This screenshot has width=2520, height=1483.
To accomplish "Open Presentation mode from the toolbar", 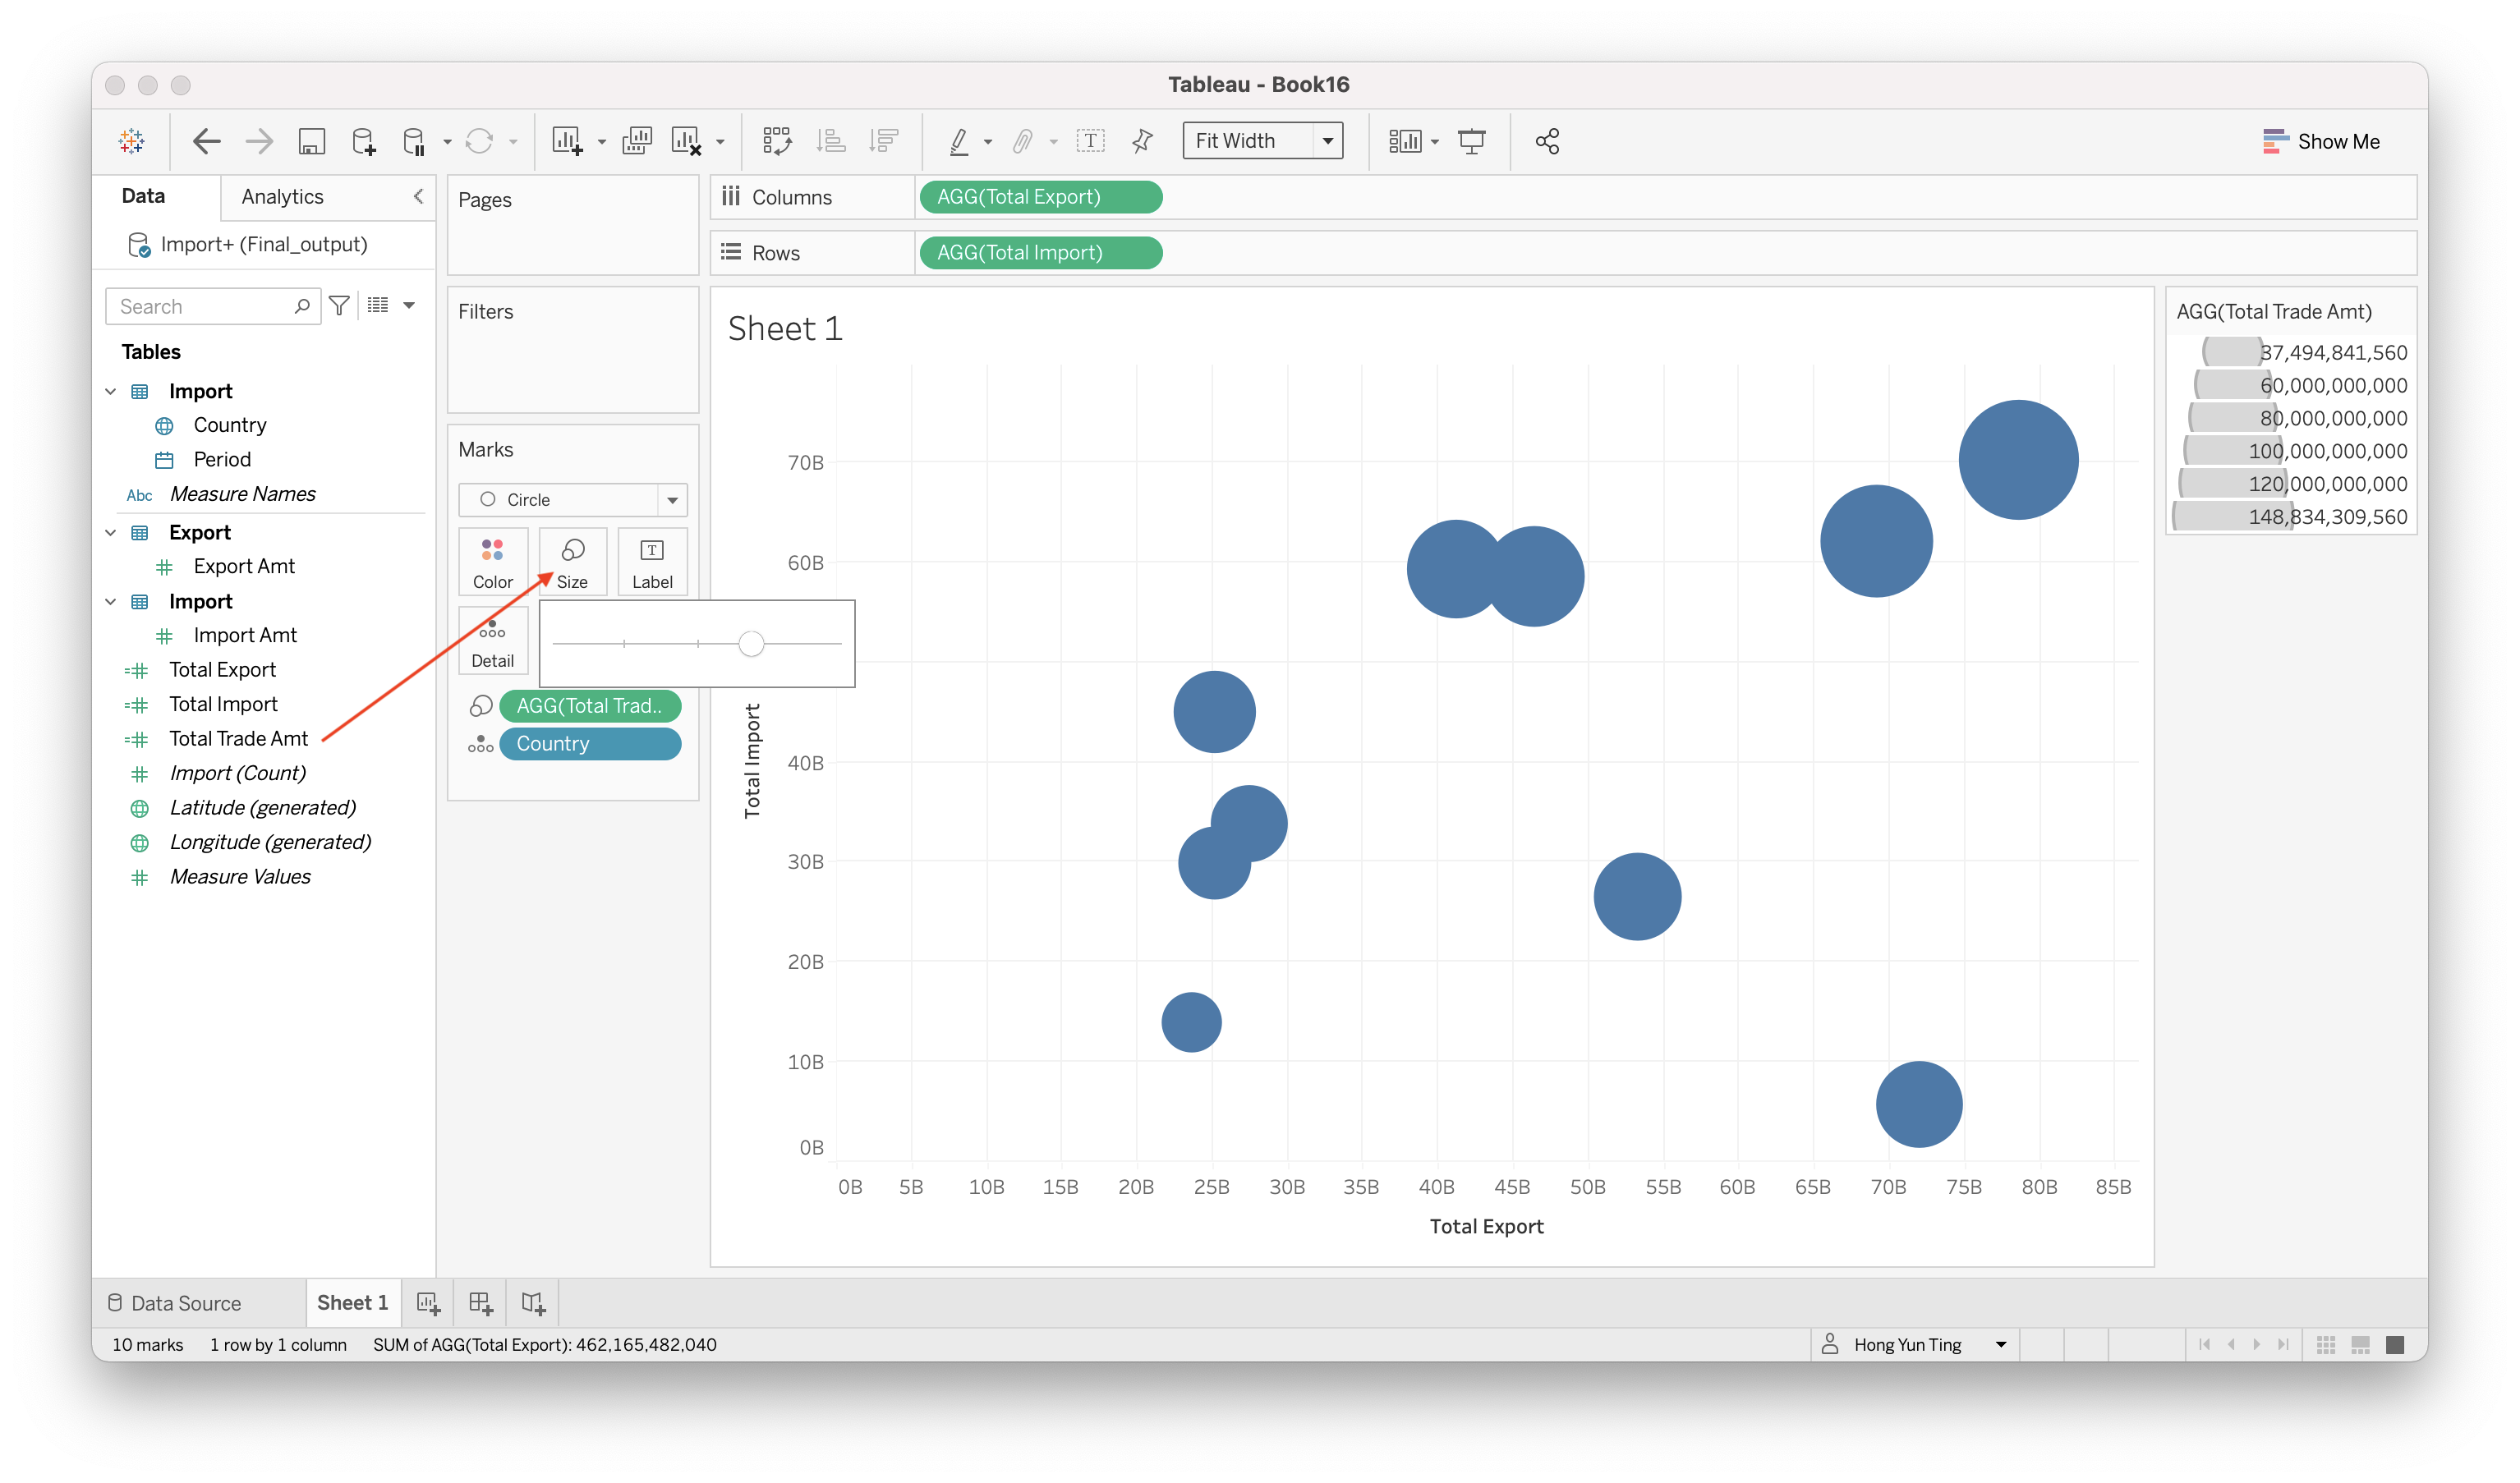I will (1471, 141).
